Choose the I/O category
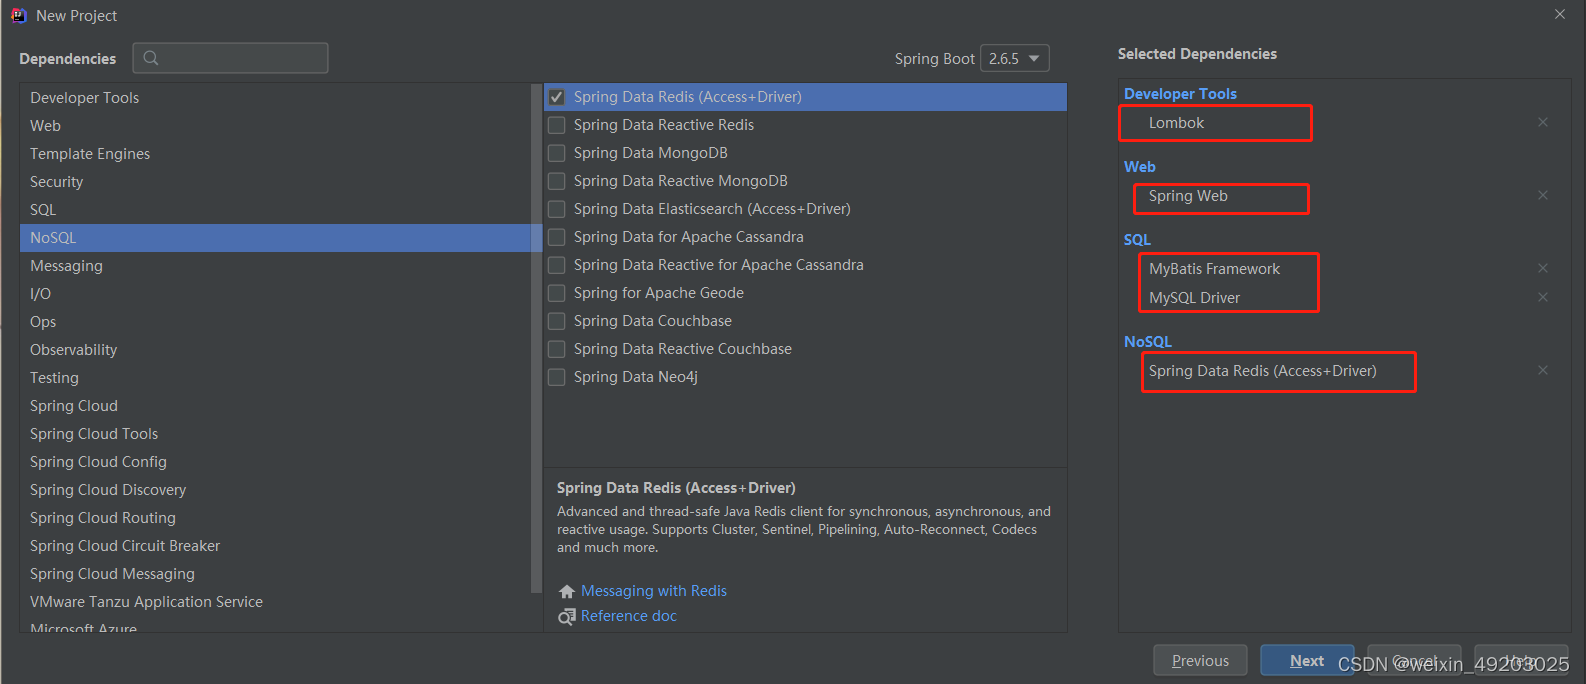1586x684 pixels. pos(275,294)
